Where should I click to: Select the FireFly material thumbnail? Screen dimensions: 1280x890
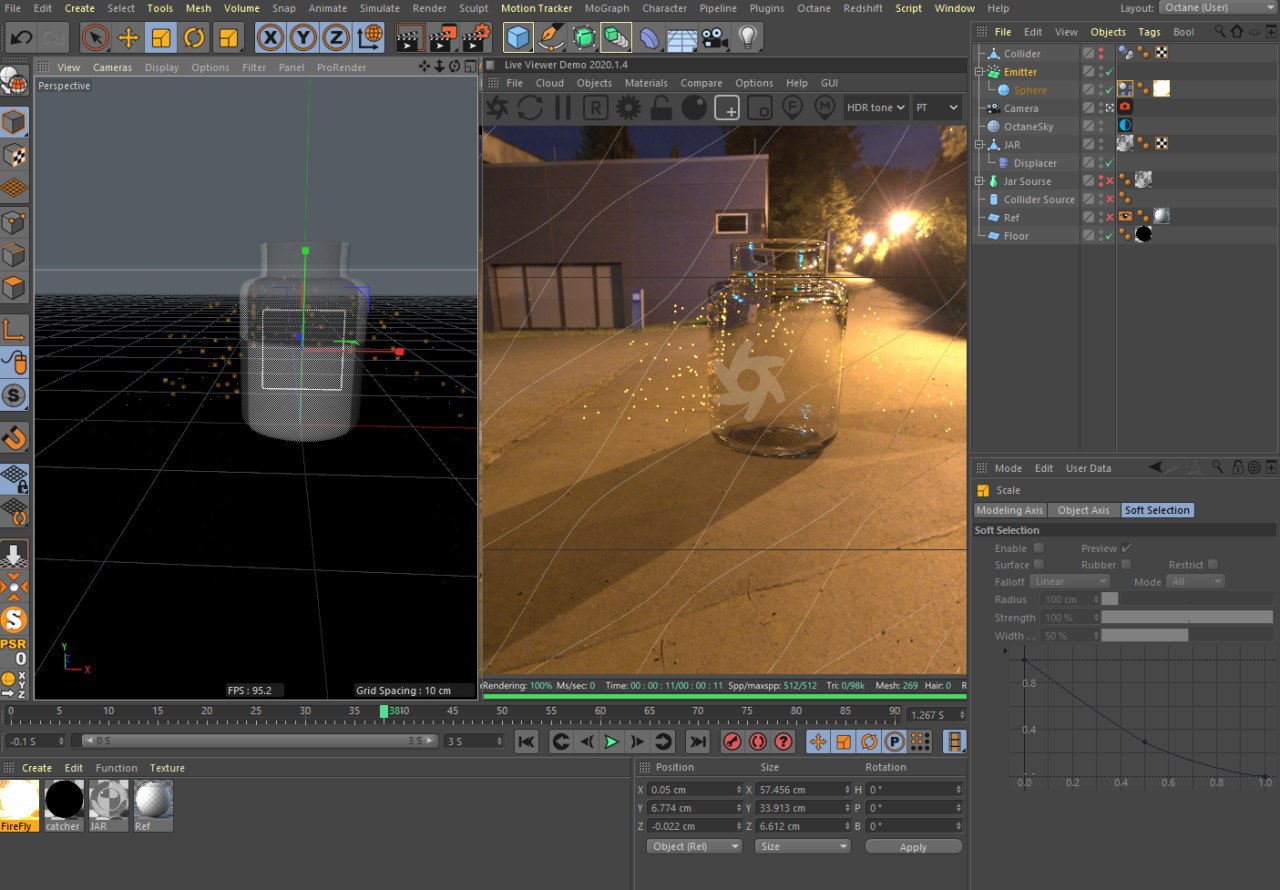coord(19,805)
